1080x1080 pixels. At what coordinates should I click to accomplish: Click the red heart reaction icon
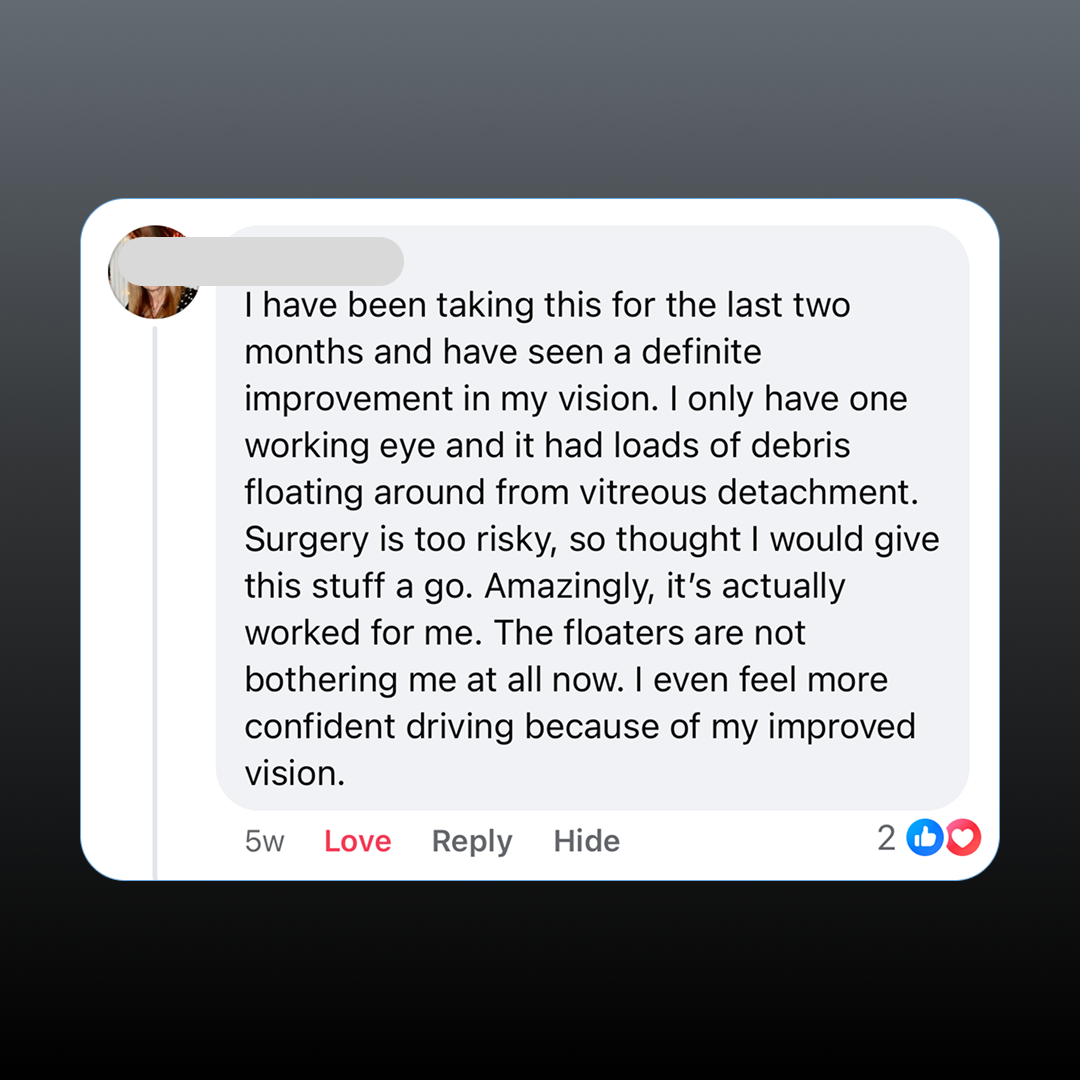click(x=963, y=838)
